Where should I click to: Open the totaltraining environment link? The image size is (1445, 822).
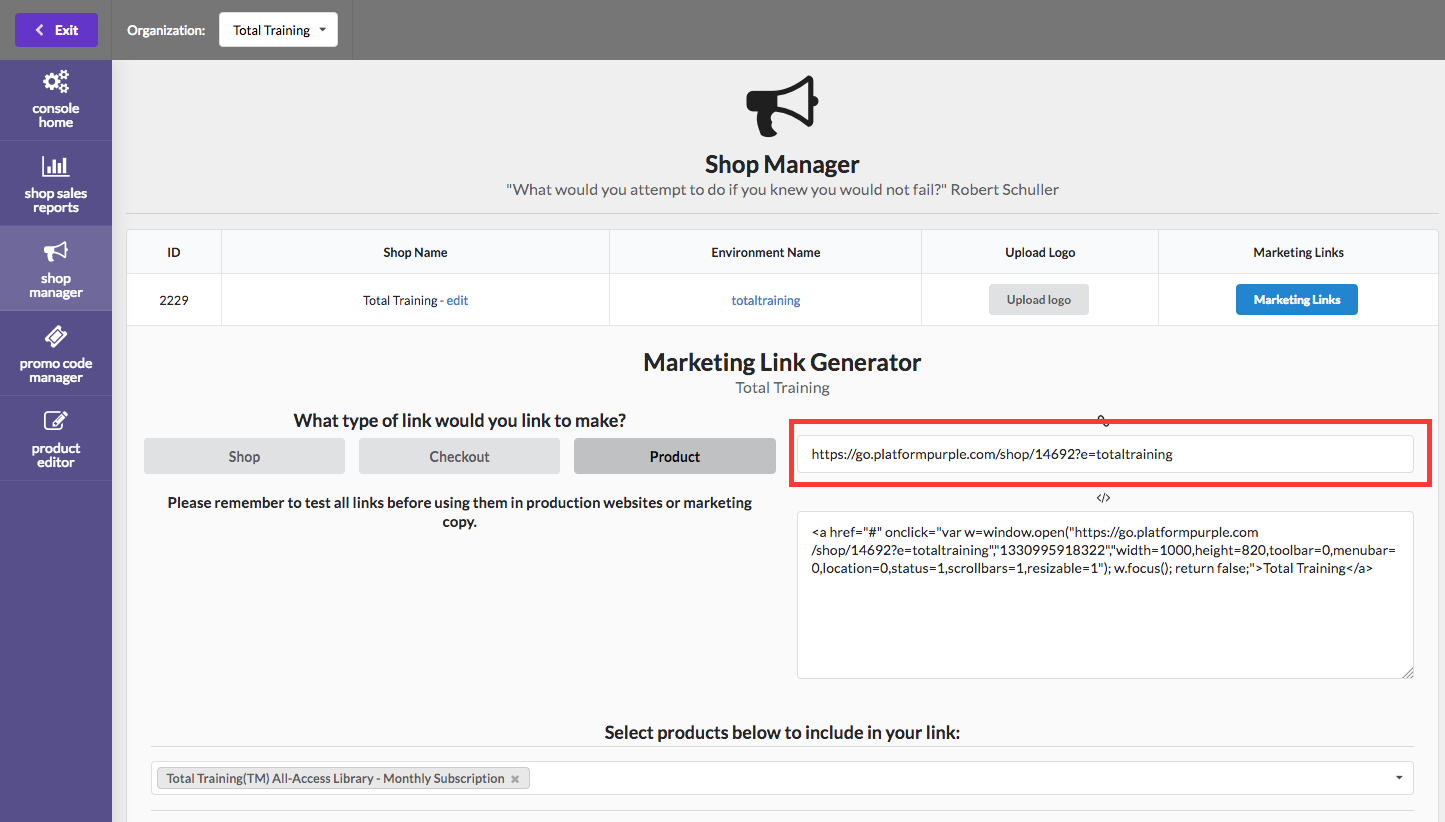coord(766,300)
